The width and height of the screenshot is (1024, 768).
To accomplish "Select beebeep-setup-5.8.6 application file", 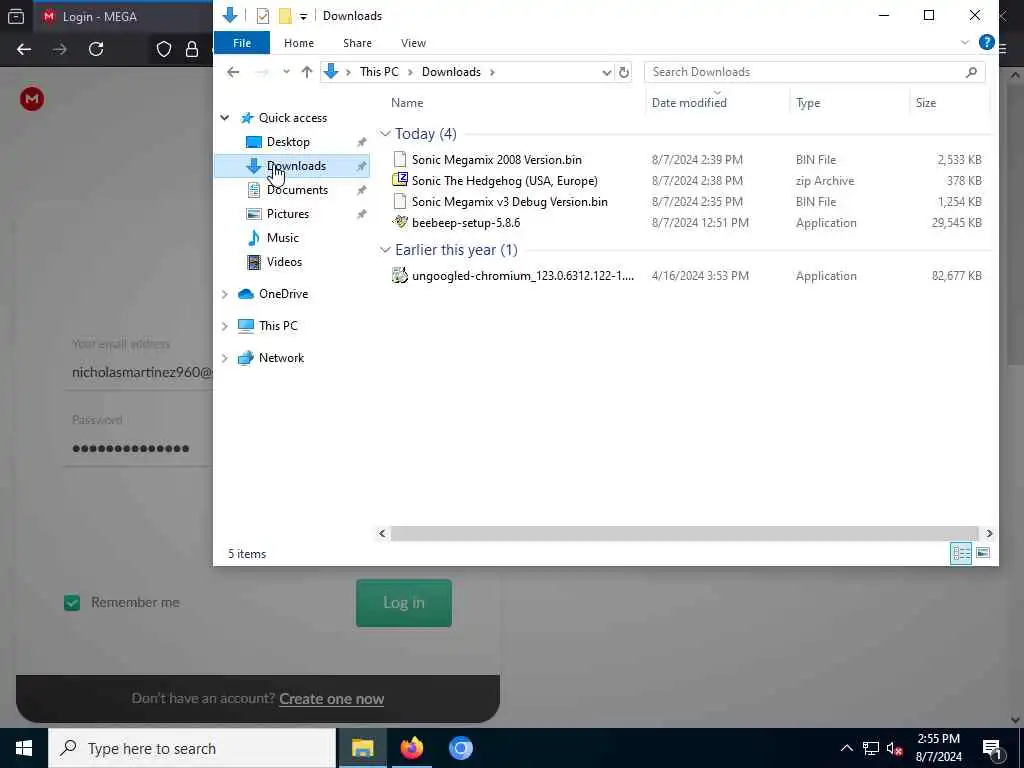I will tap(466, 223).
